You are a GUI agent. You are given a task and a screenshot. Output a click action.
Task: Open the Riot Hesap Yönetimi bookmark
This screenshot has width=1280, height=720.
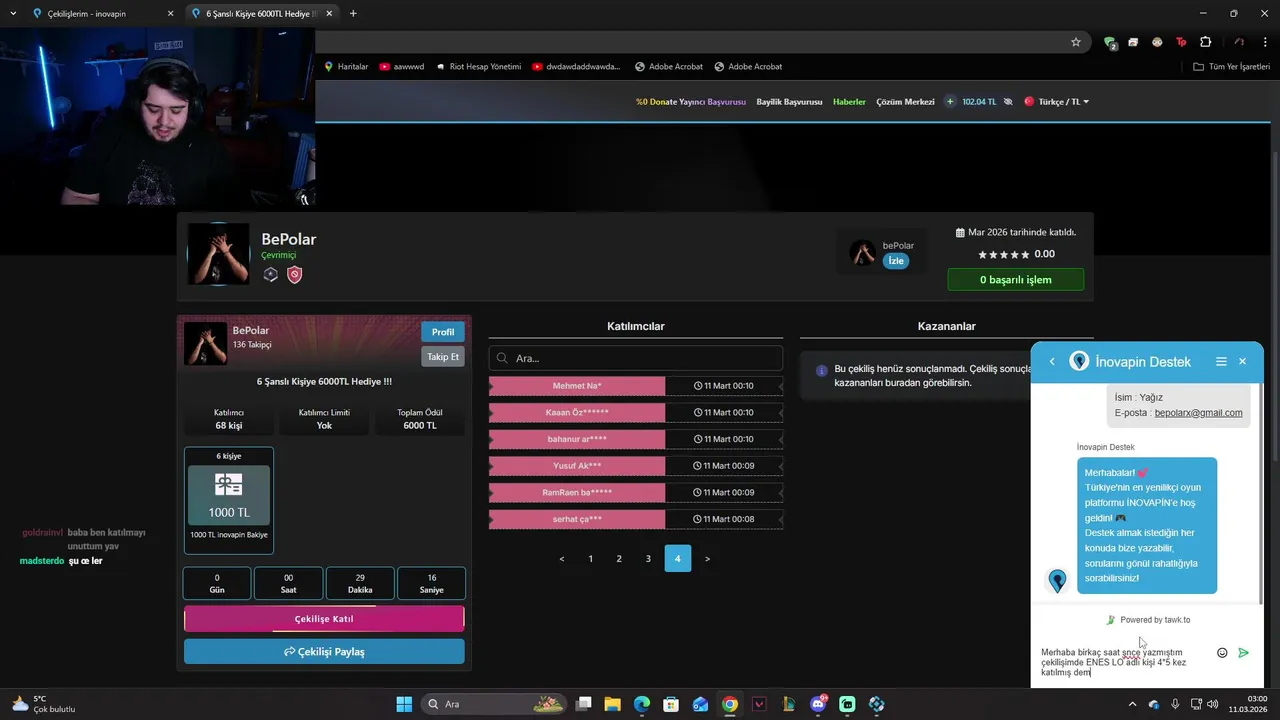tap(478, 67)
